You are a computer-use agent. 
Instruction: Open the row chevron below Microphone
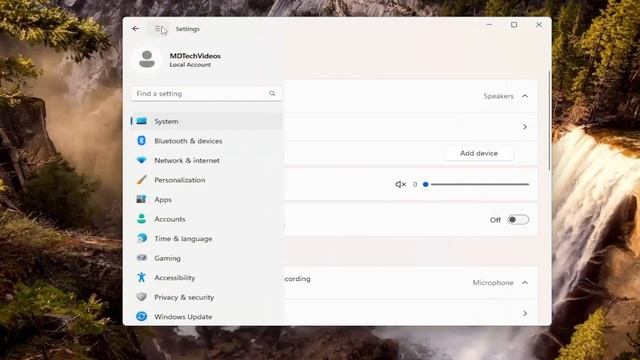tap(525, 313)
